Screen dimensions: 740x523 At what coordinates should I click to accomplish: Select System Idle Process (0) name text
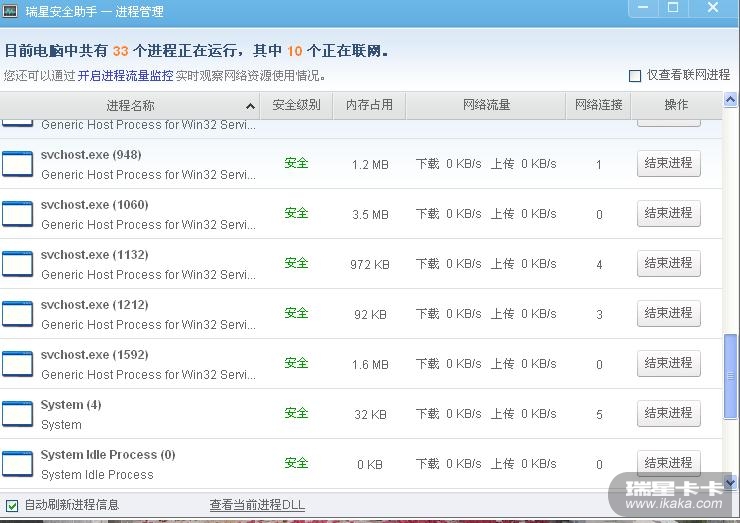point(108,455)
